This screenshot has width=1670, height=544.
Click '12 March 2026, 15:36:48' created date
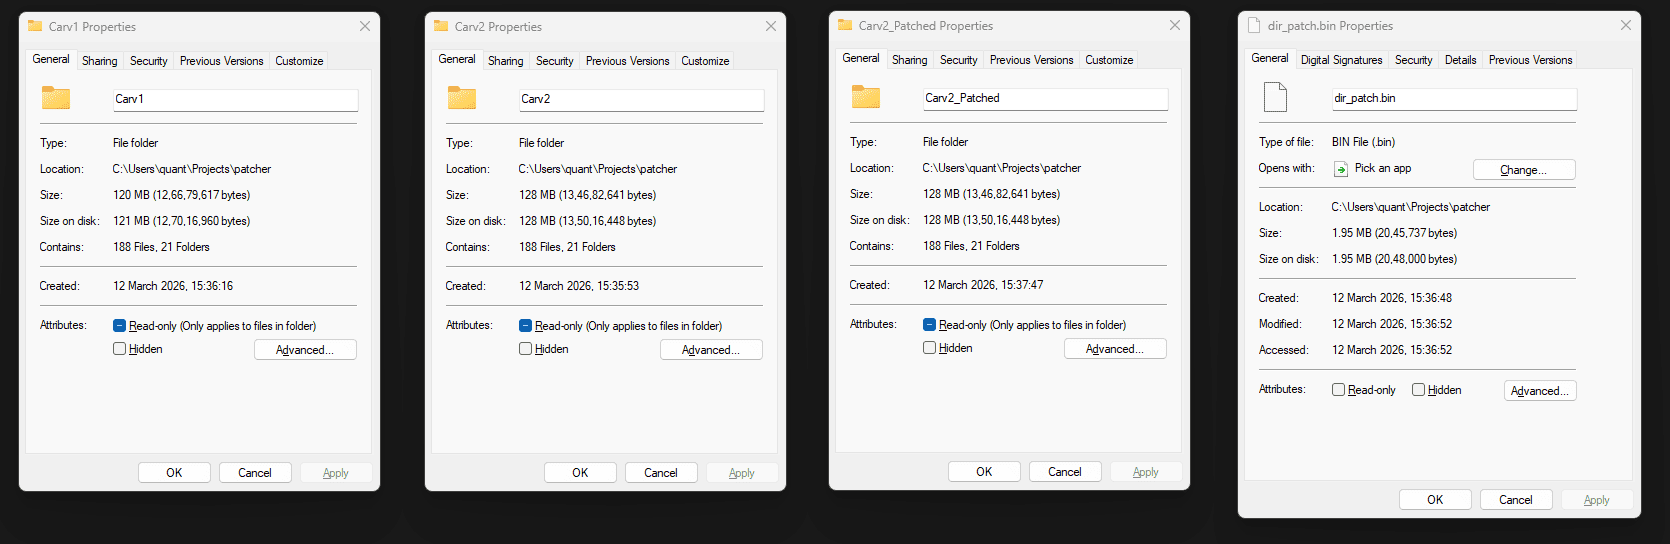(1392, 298)
